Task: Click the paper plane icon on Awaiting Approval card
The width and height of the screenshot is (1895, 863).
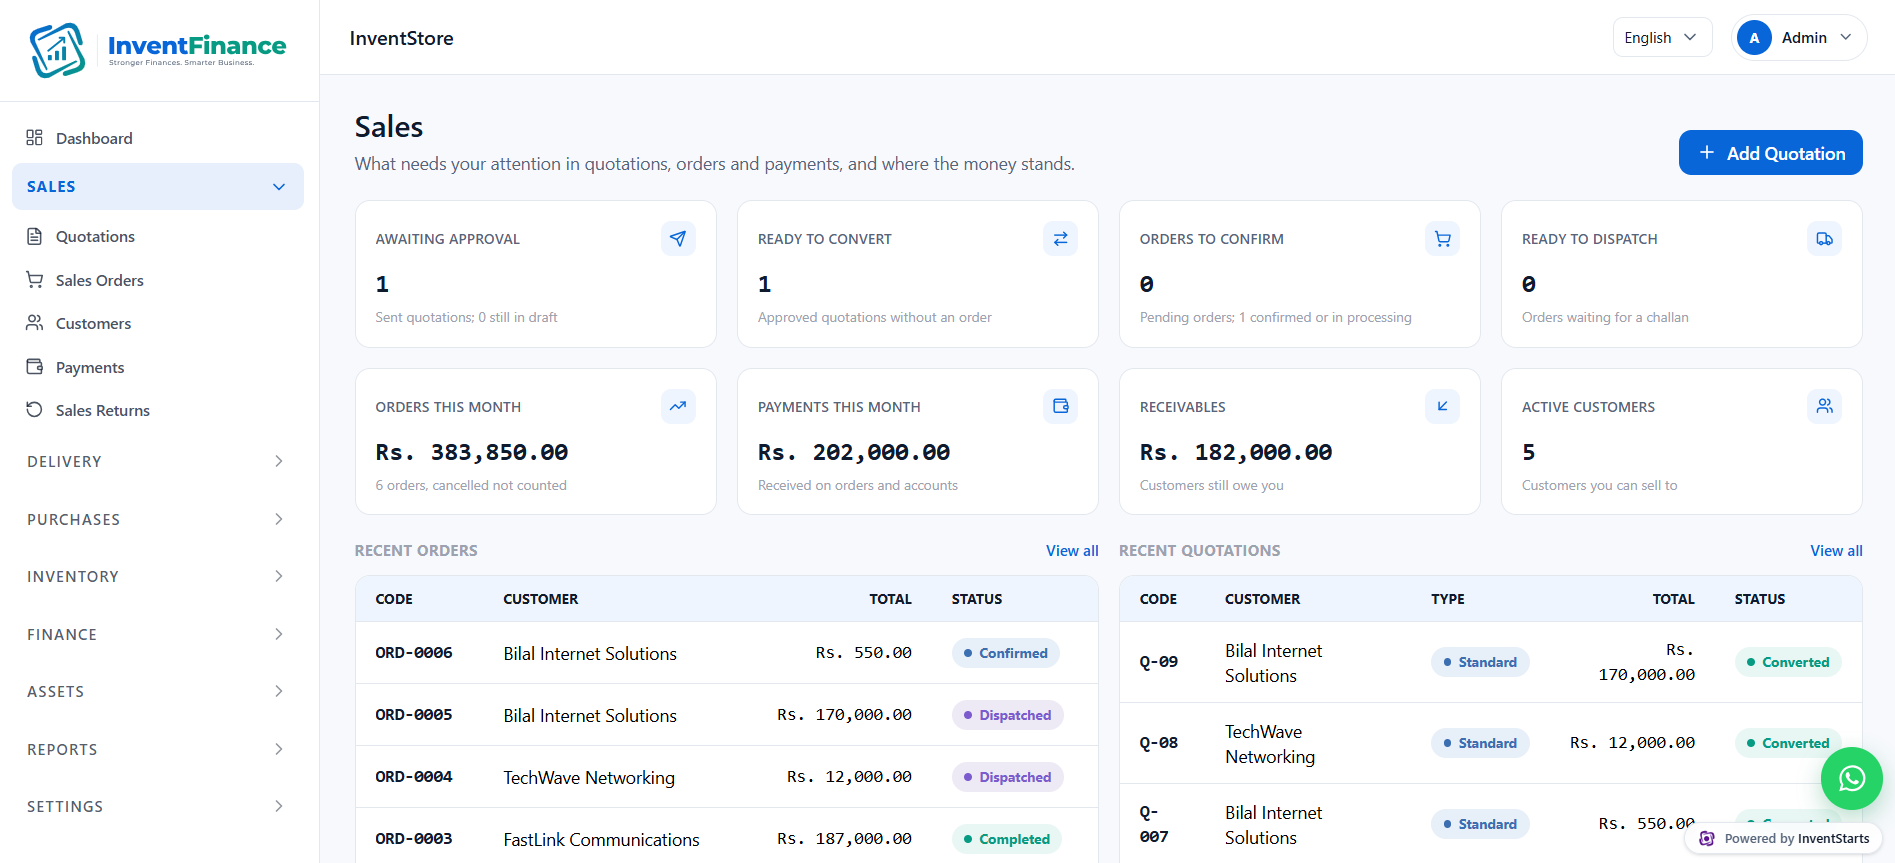Action: pos(678,239)
